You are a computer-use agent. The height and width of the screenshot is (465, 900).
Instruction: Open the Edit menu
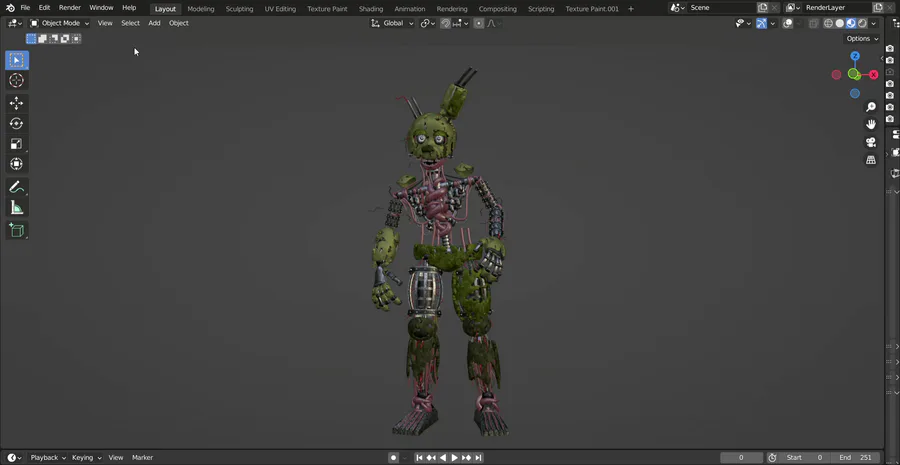coord(44,8)
